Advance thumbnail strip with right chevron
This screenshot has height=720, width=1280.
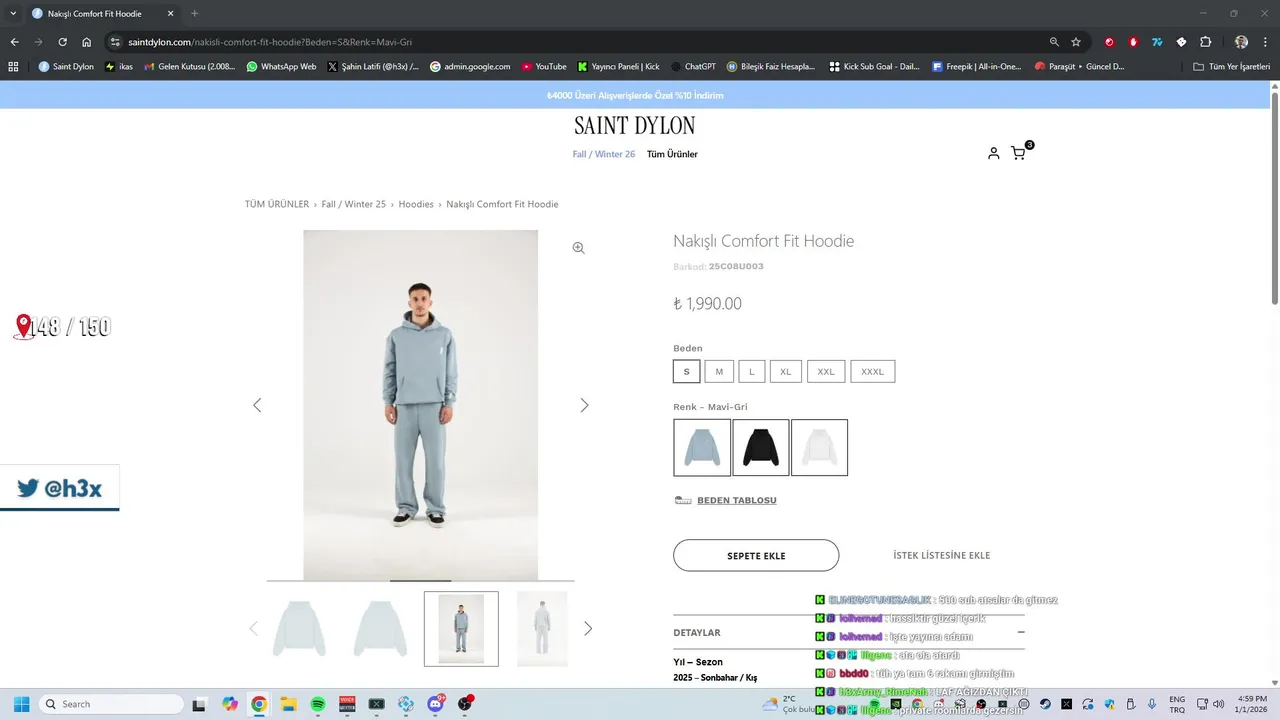click(x=588, y=628)
